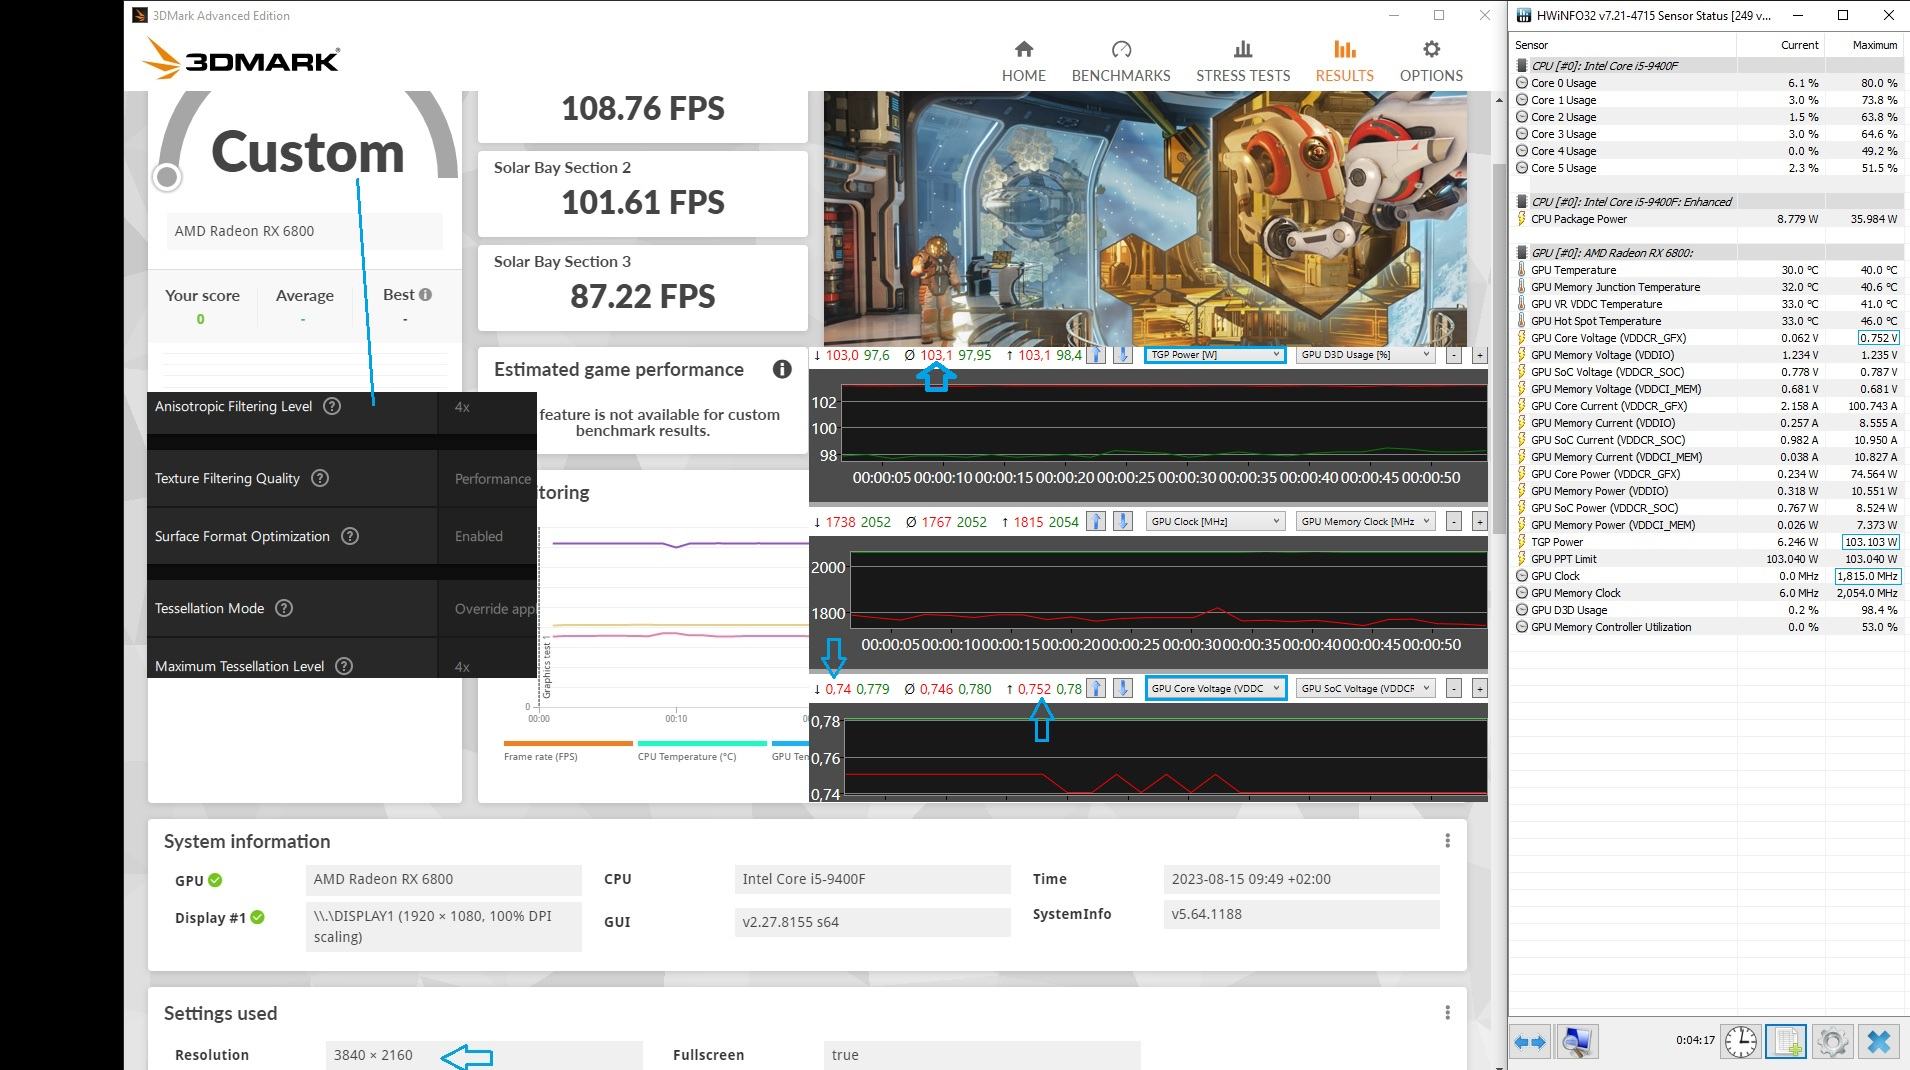Reset the HWiNFO clock timer button
This screenshot has height=1070, width=1910.
[x=1740, y=1042]
